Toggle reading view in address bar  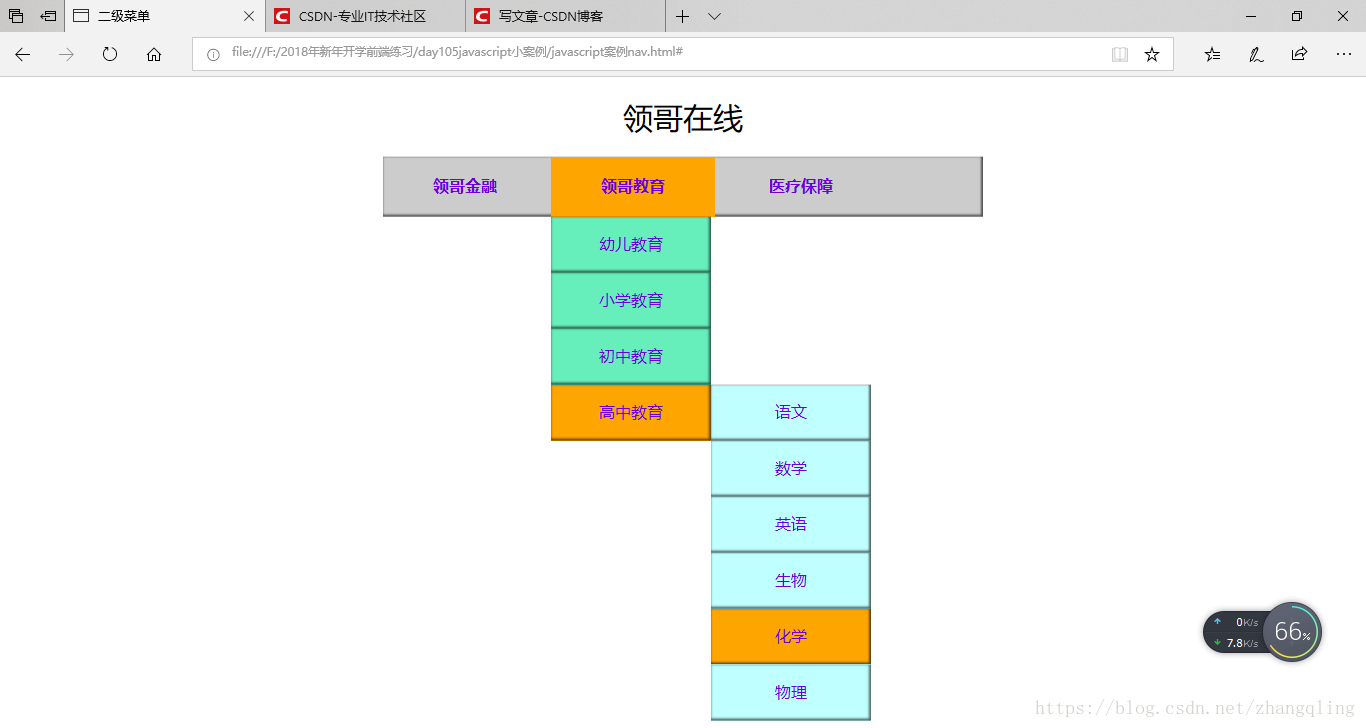pyautogui.click(x=1120, y=54)
